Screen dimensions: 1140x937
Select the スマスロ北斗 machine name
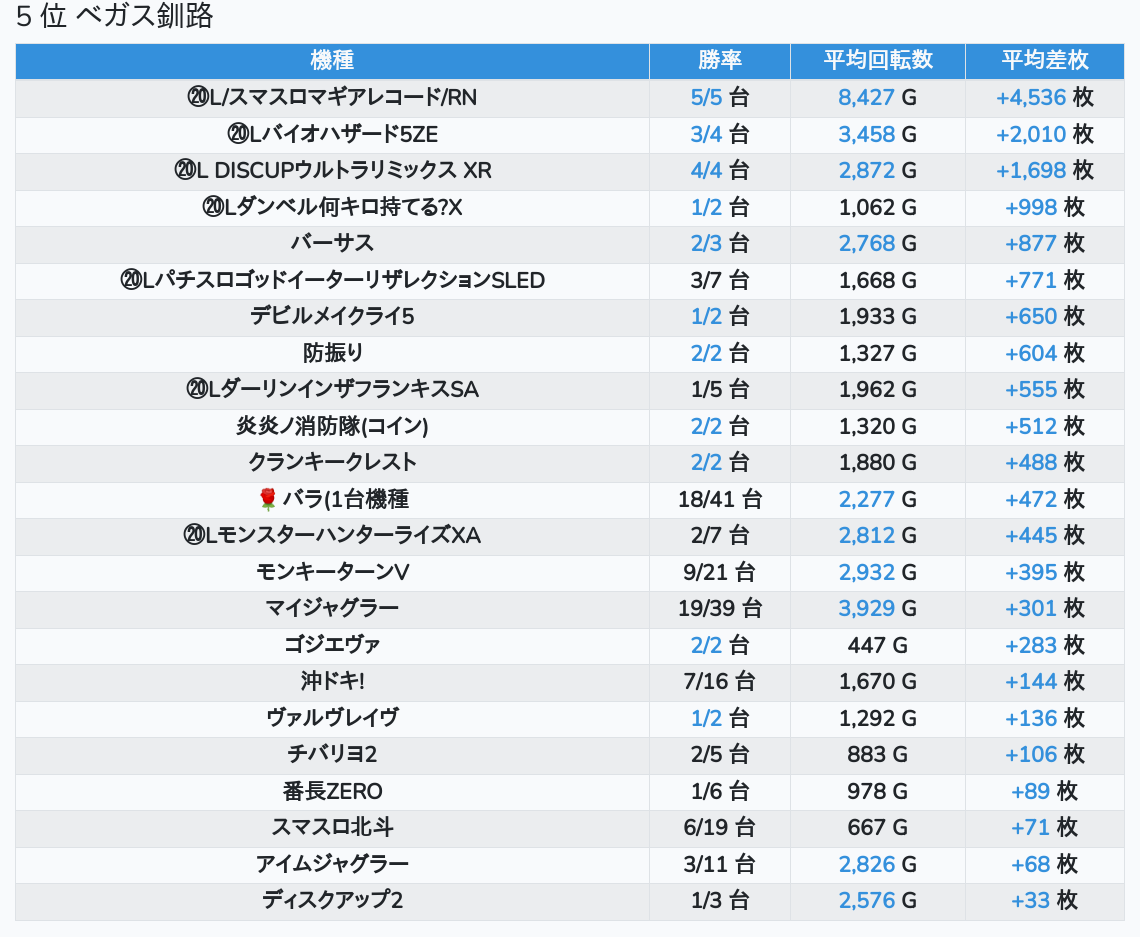[x=332, y=827]
